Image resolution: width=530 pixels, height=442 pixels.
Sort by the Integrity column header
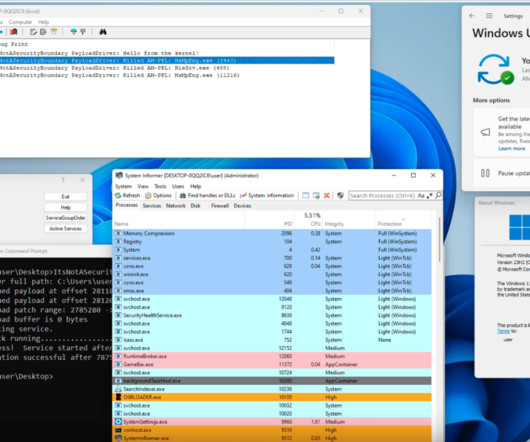(349, 224)
